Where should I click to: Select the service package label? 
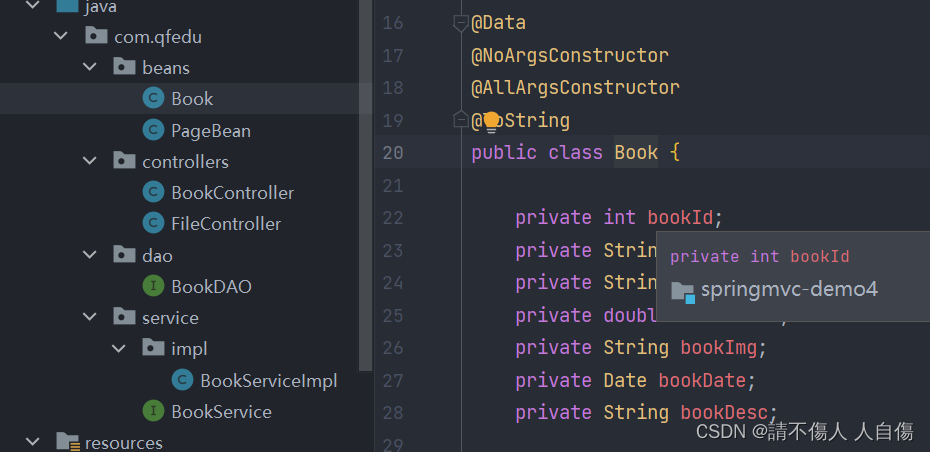point(170,318)
